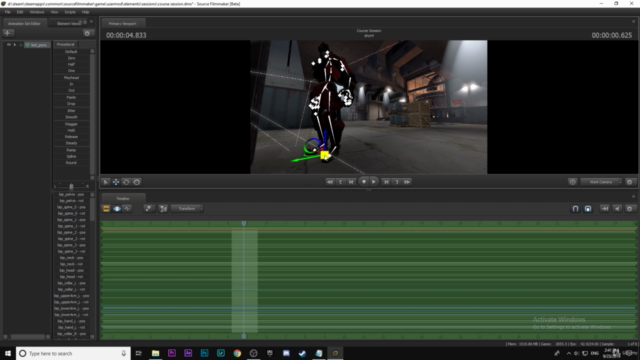Toggle the snap magnet in timeline

(x=575, y=209)
